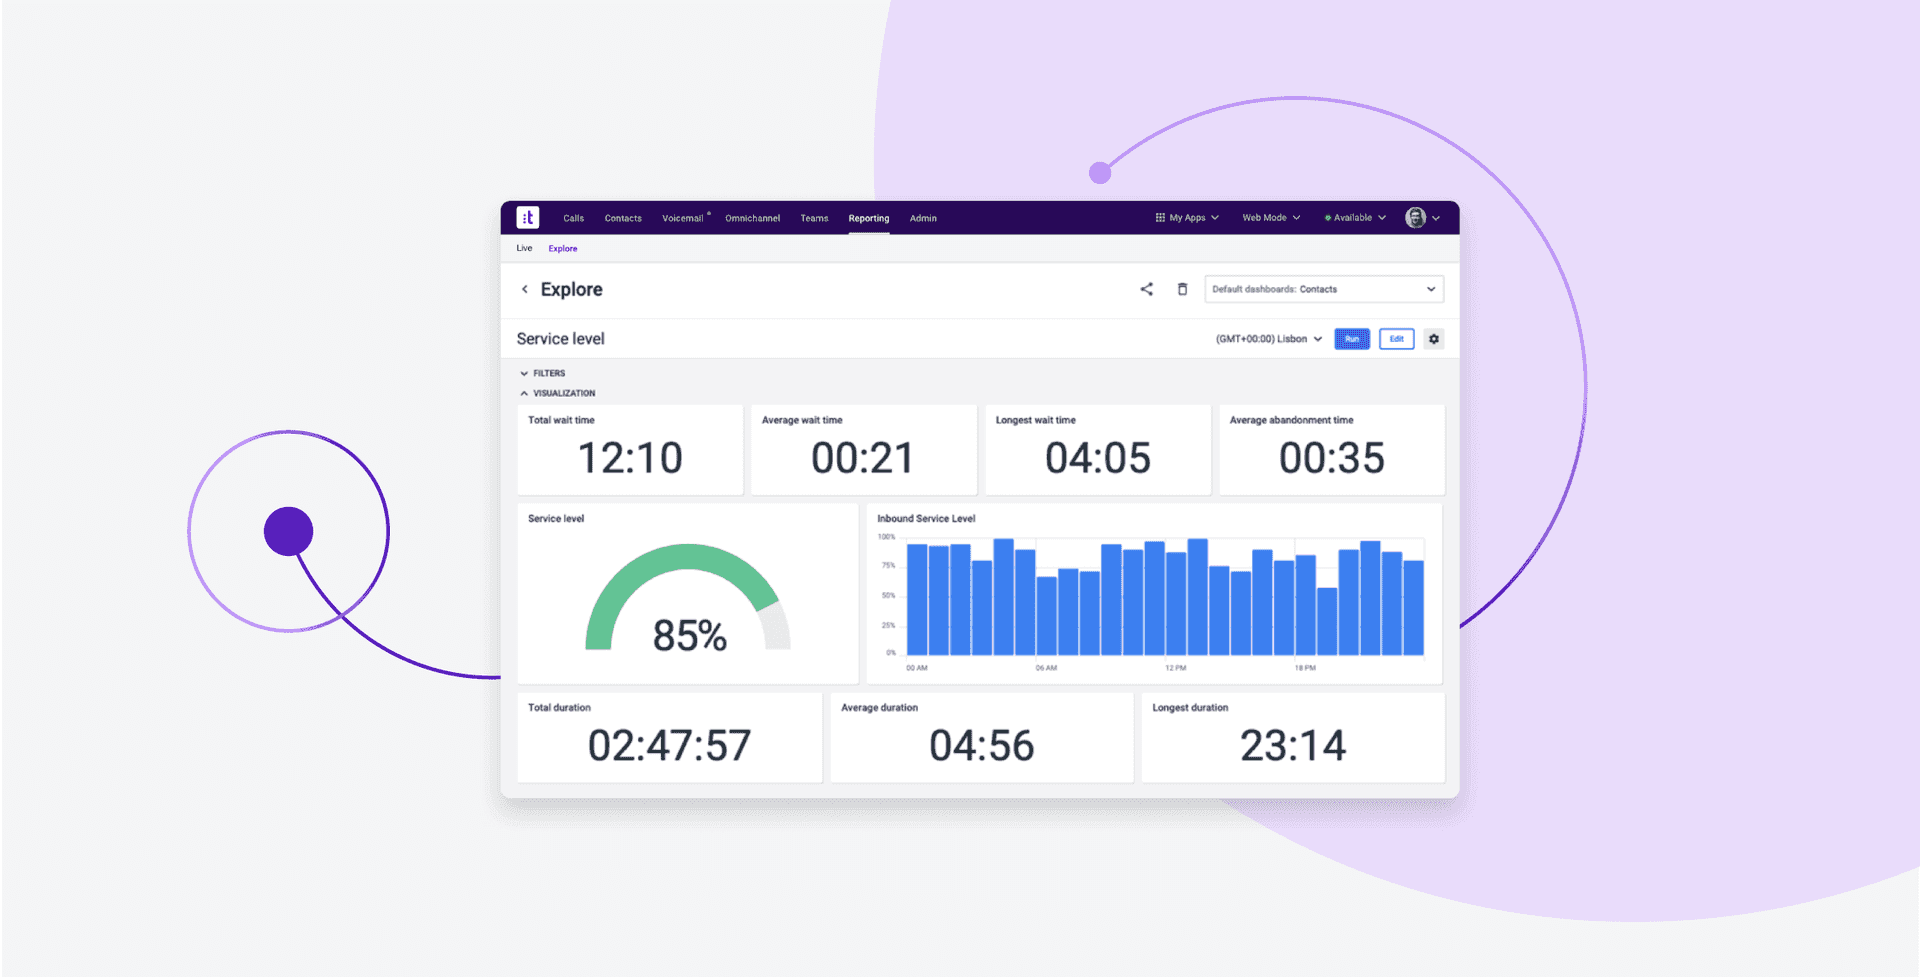Click the trash icon to delete the dashboard
Screen dimensions: 1920x977
[x=1182, y=289]
